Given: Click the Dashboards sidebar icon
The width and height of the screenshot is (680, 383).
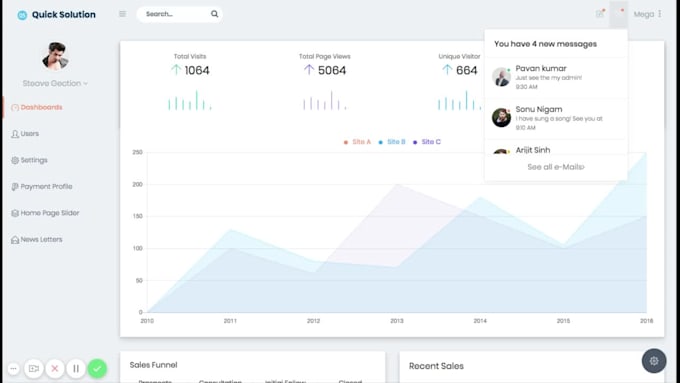Looking at the screenshot, I should click(x=15, y=108).
